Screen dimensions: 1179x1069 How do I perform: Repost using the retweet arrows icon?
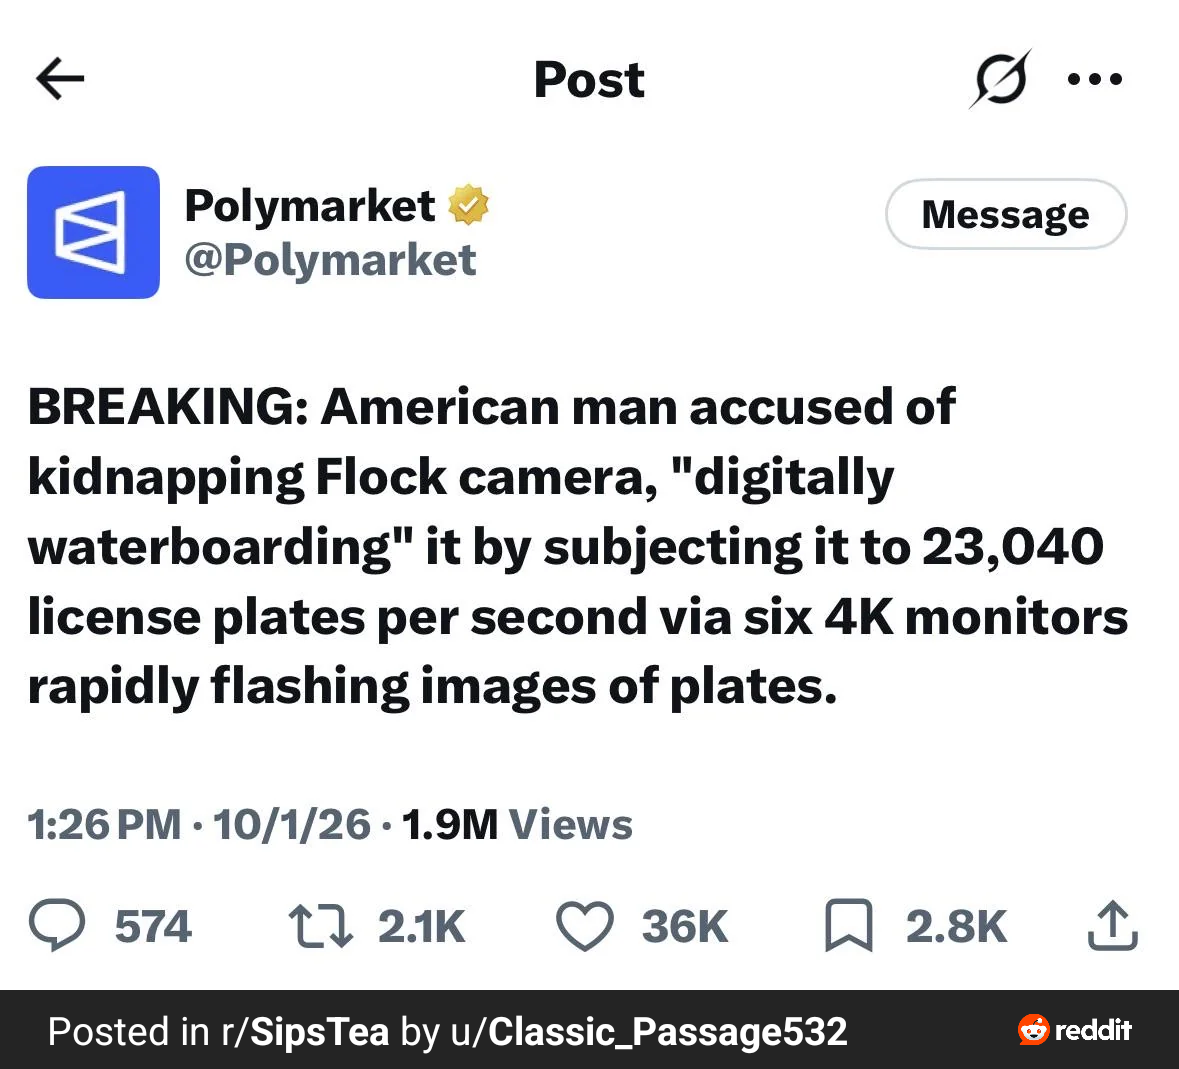[x=321, y=925]
